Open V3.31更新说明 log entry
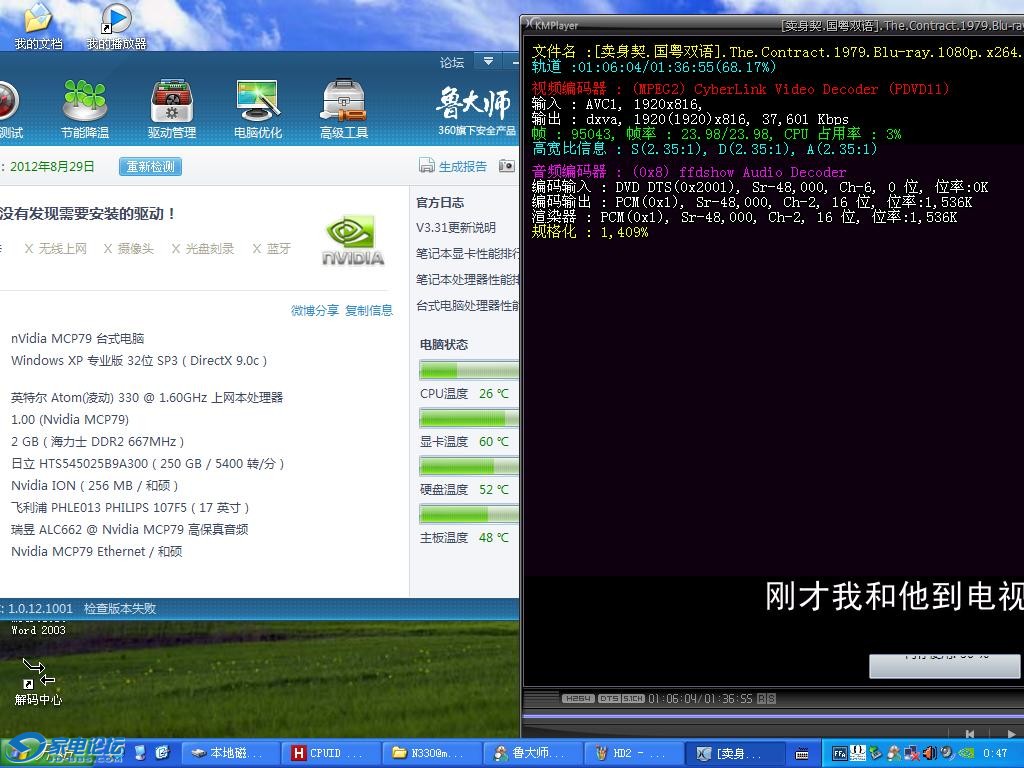 (x=456, y=228)
